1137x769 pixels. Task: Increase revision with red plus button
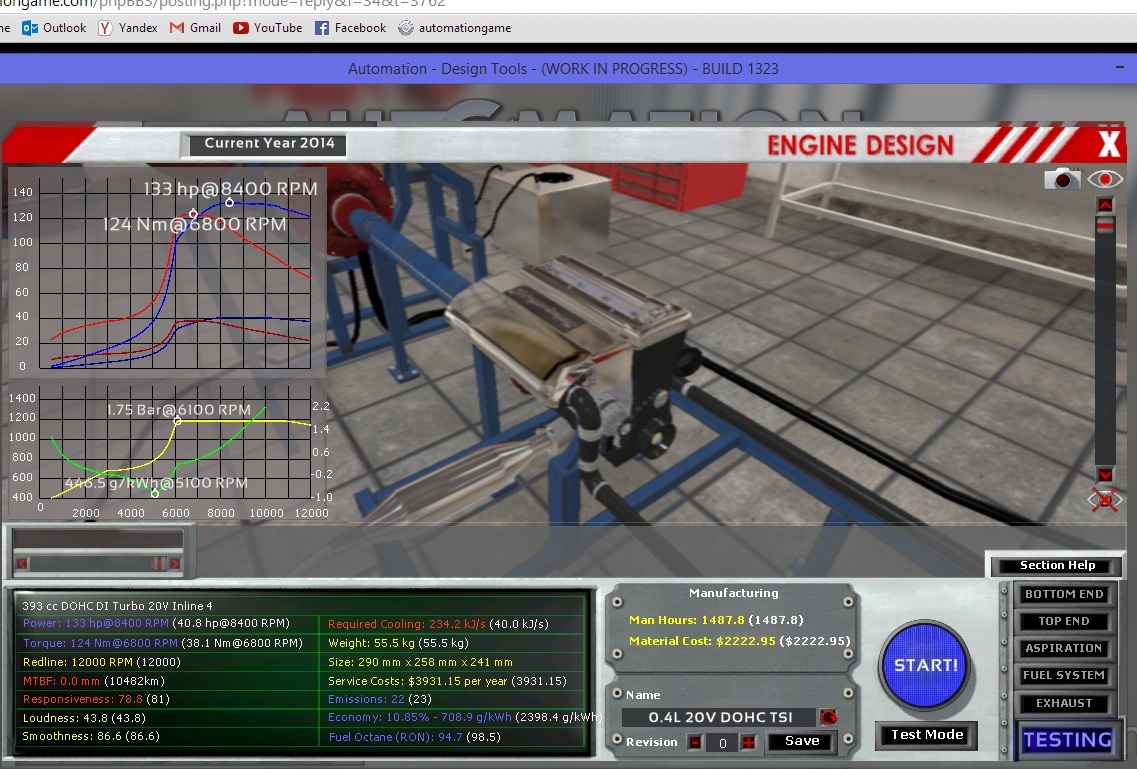tap(748, 742)
